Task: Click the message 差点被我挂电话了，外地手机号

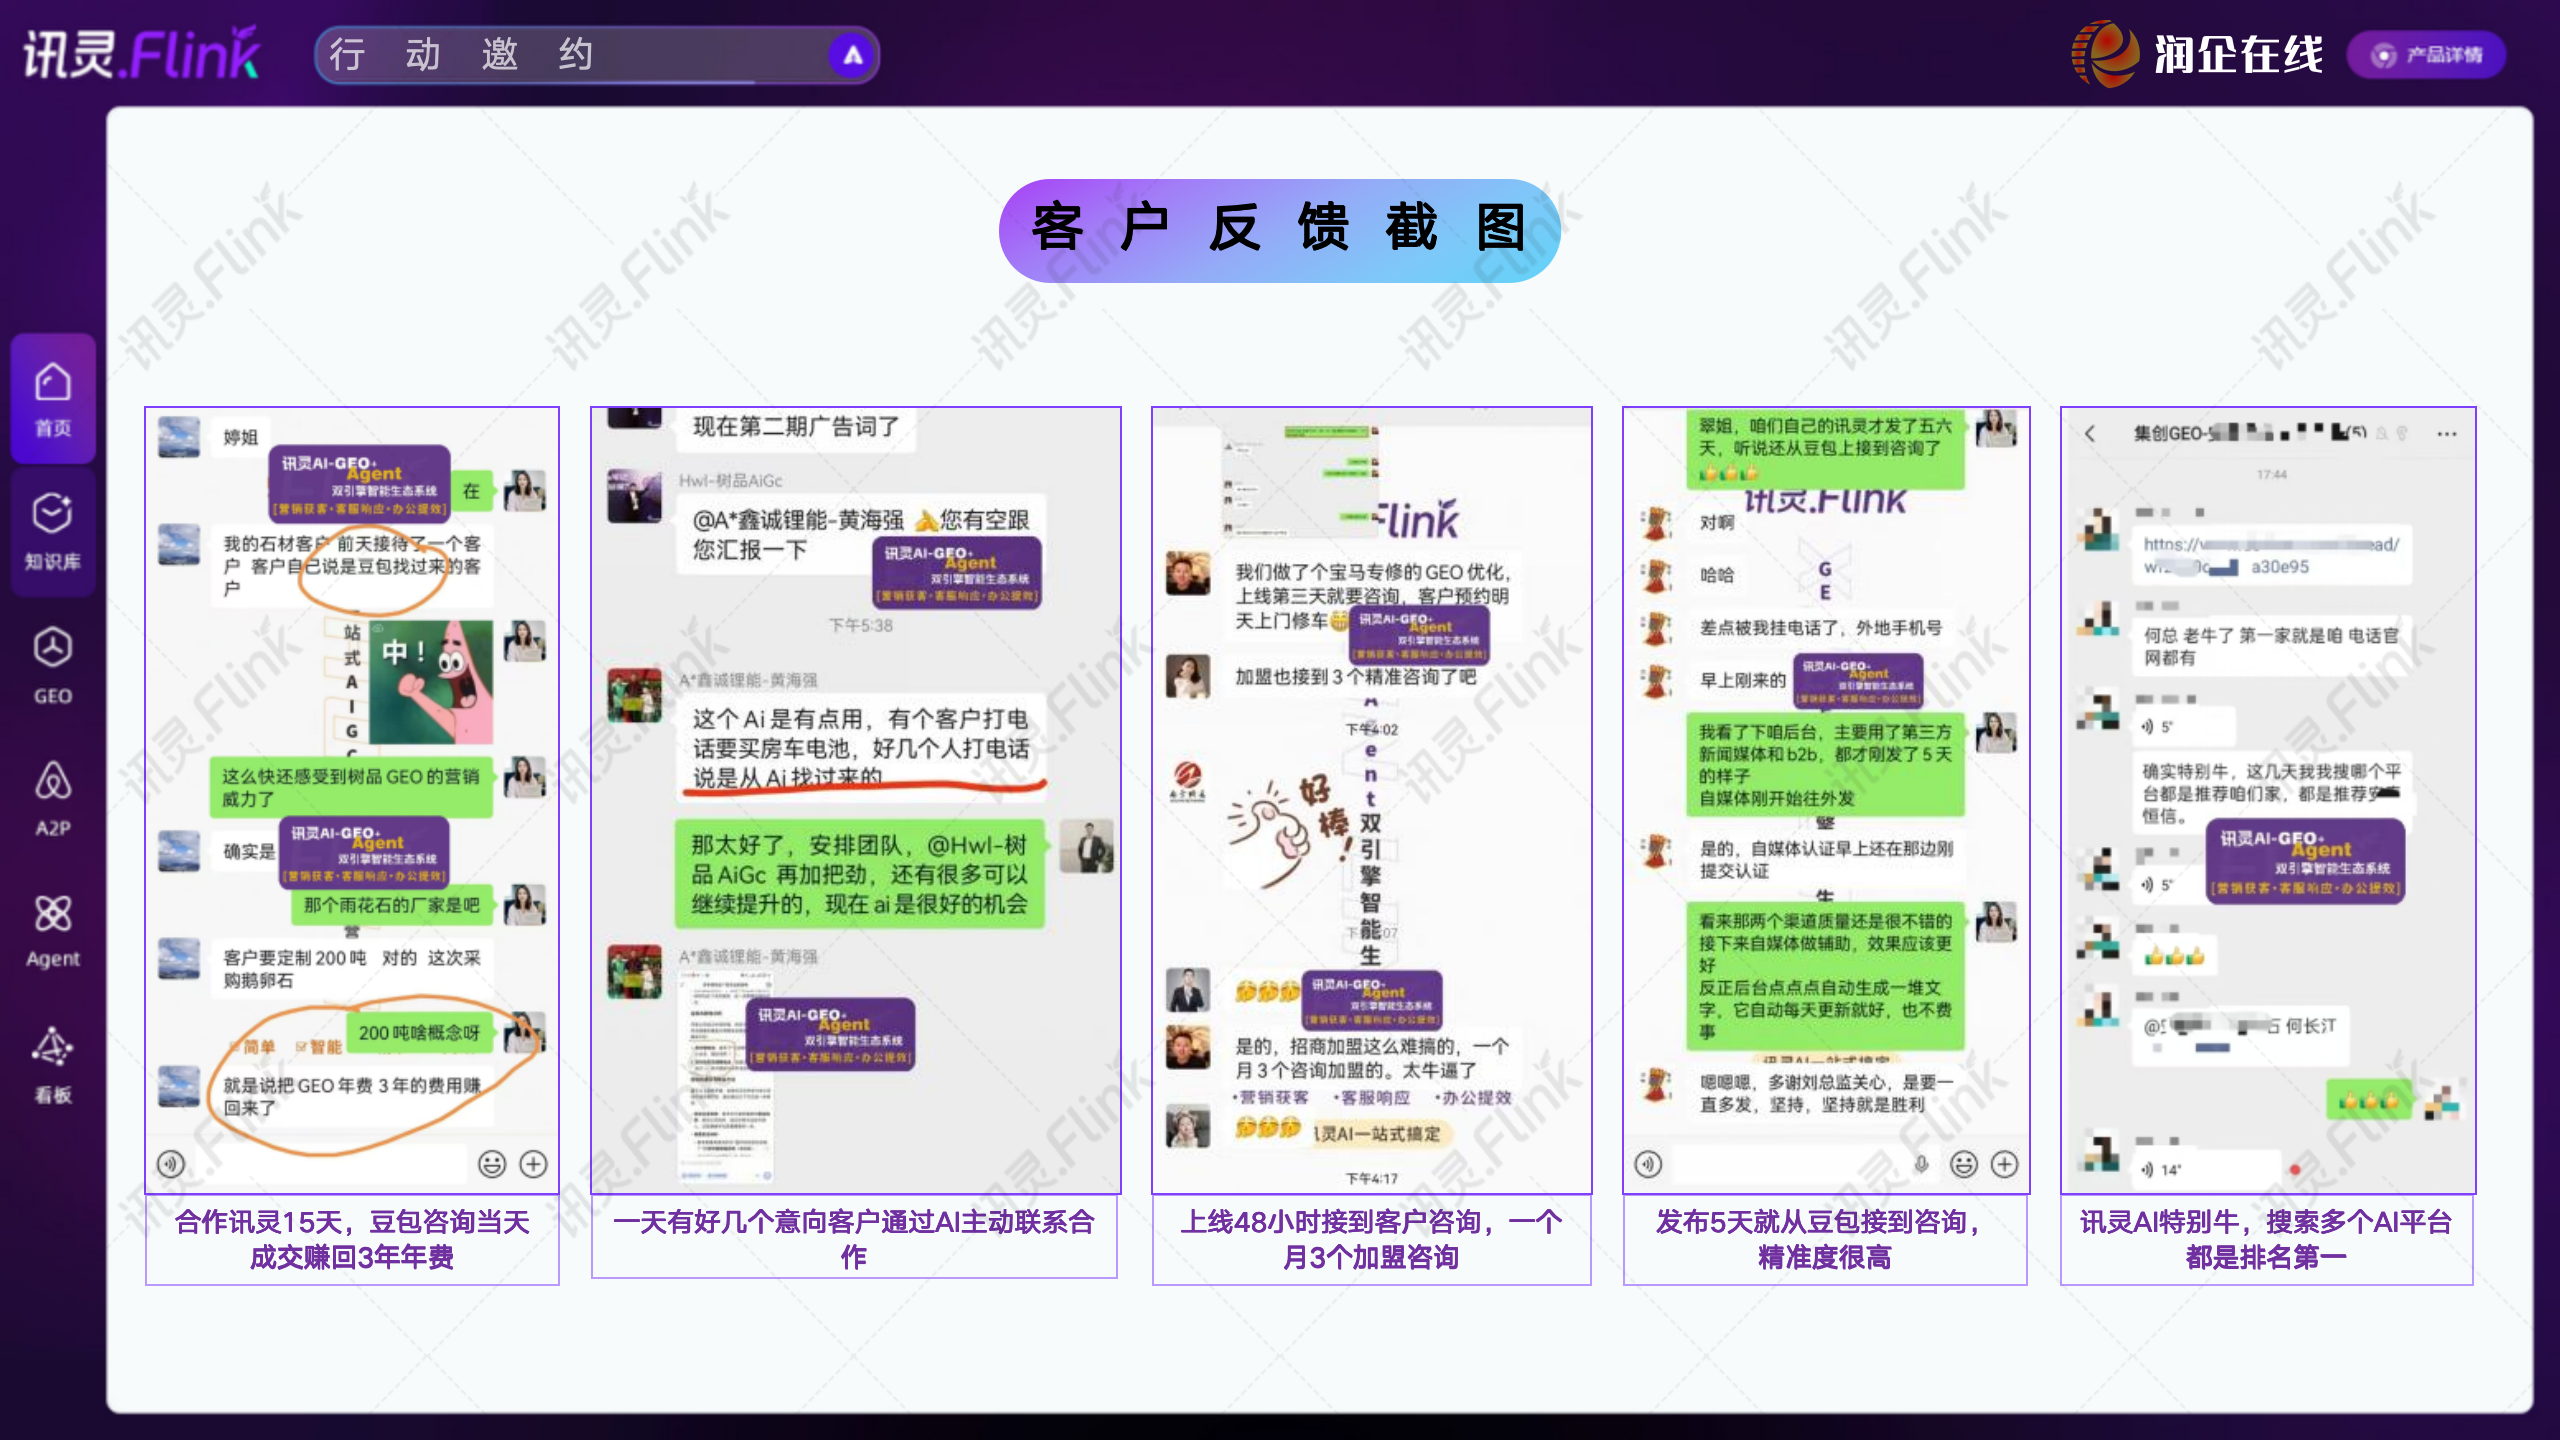Action: 1820,628
